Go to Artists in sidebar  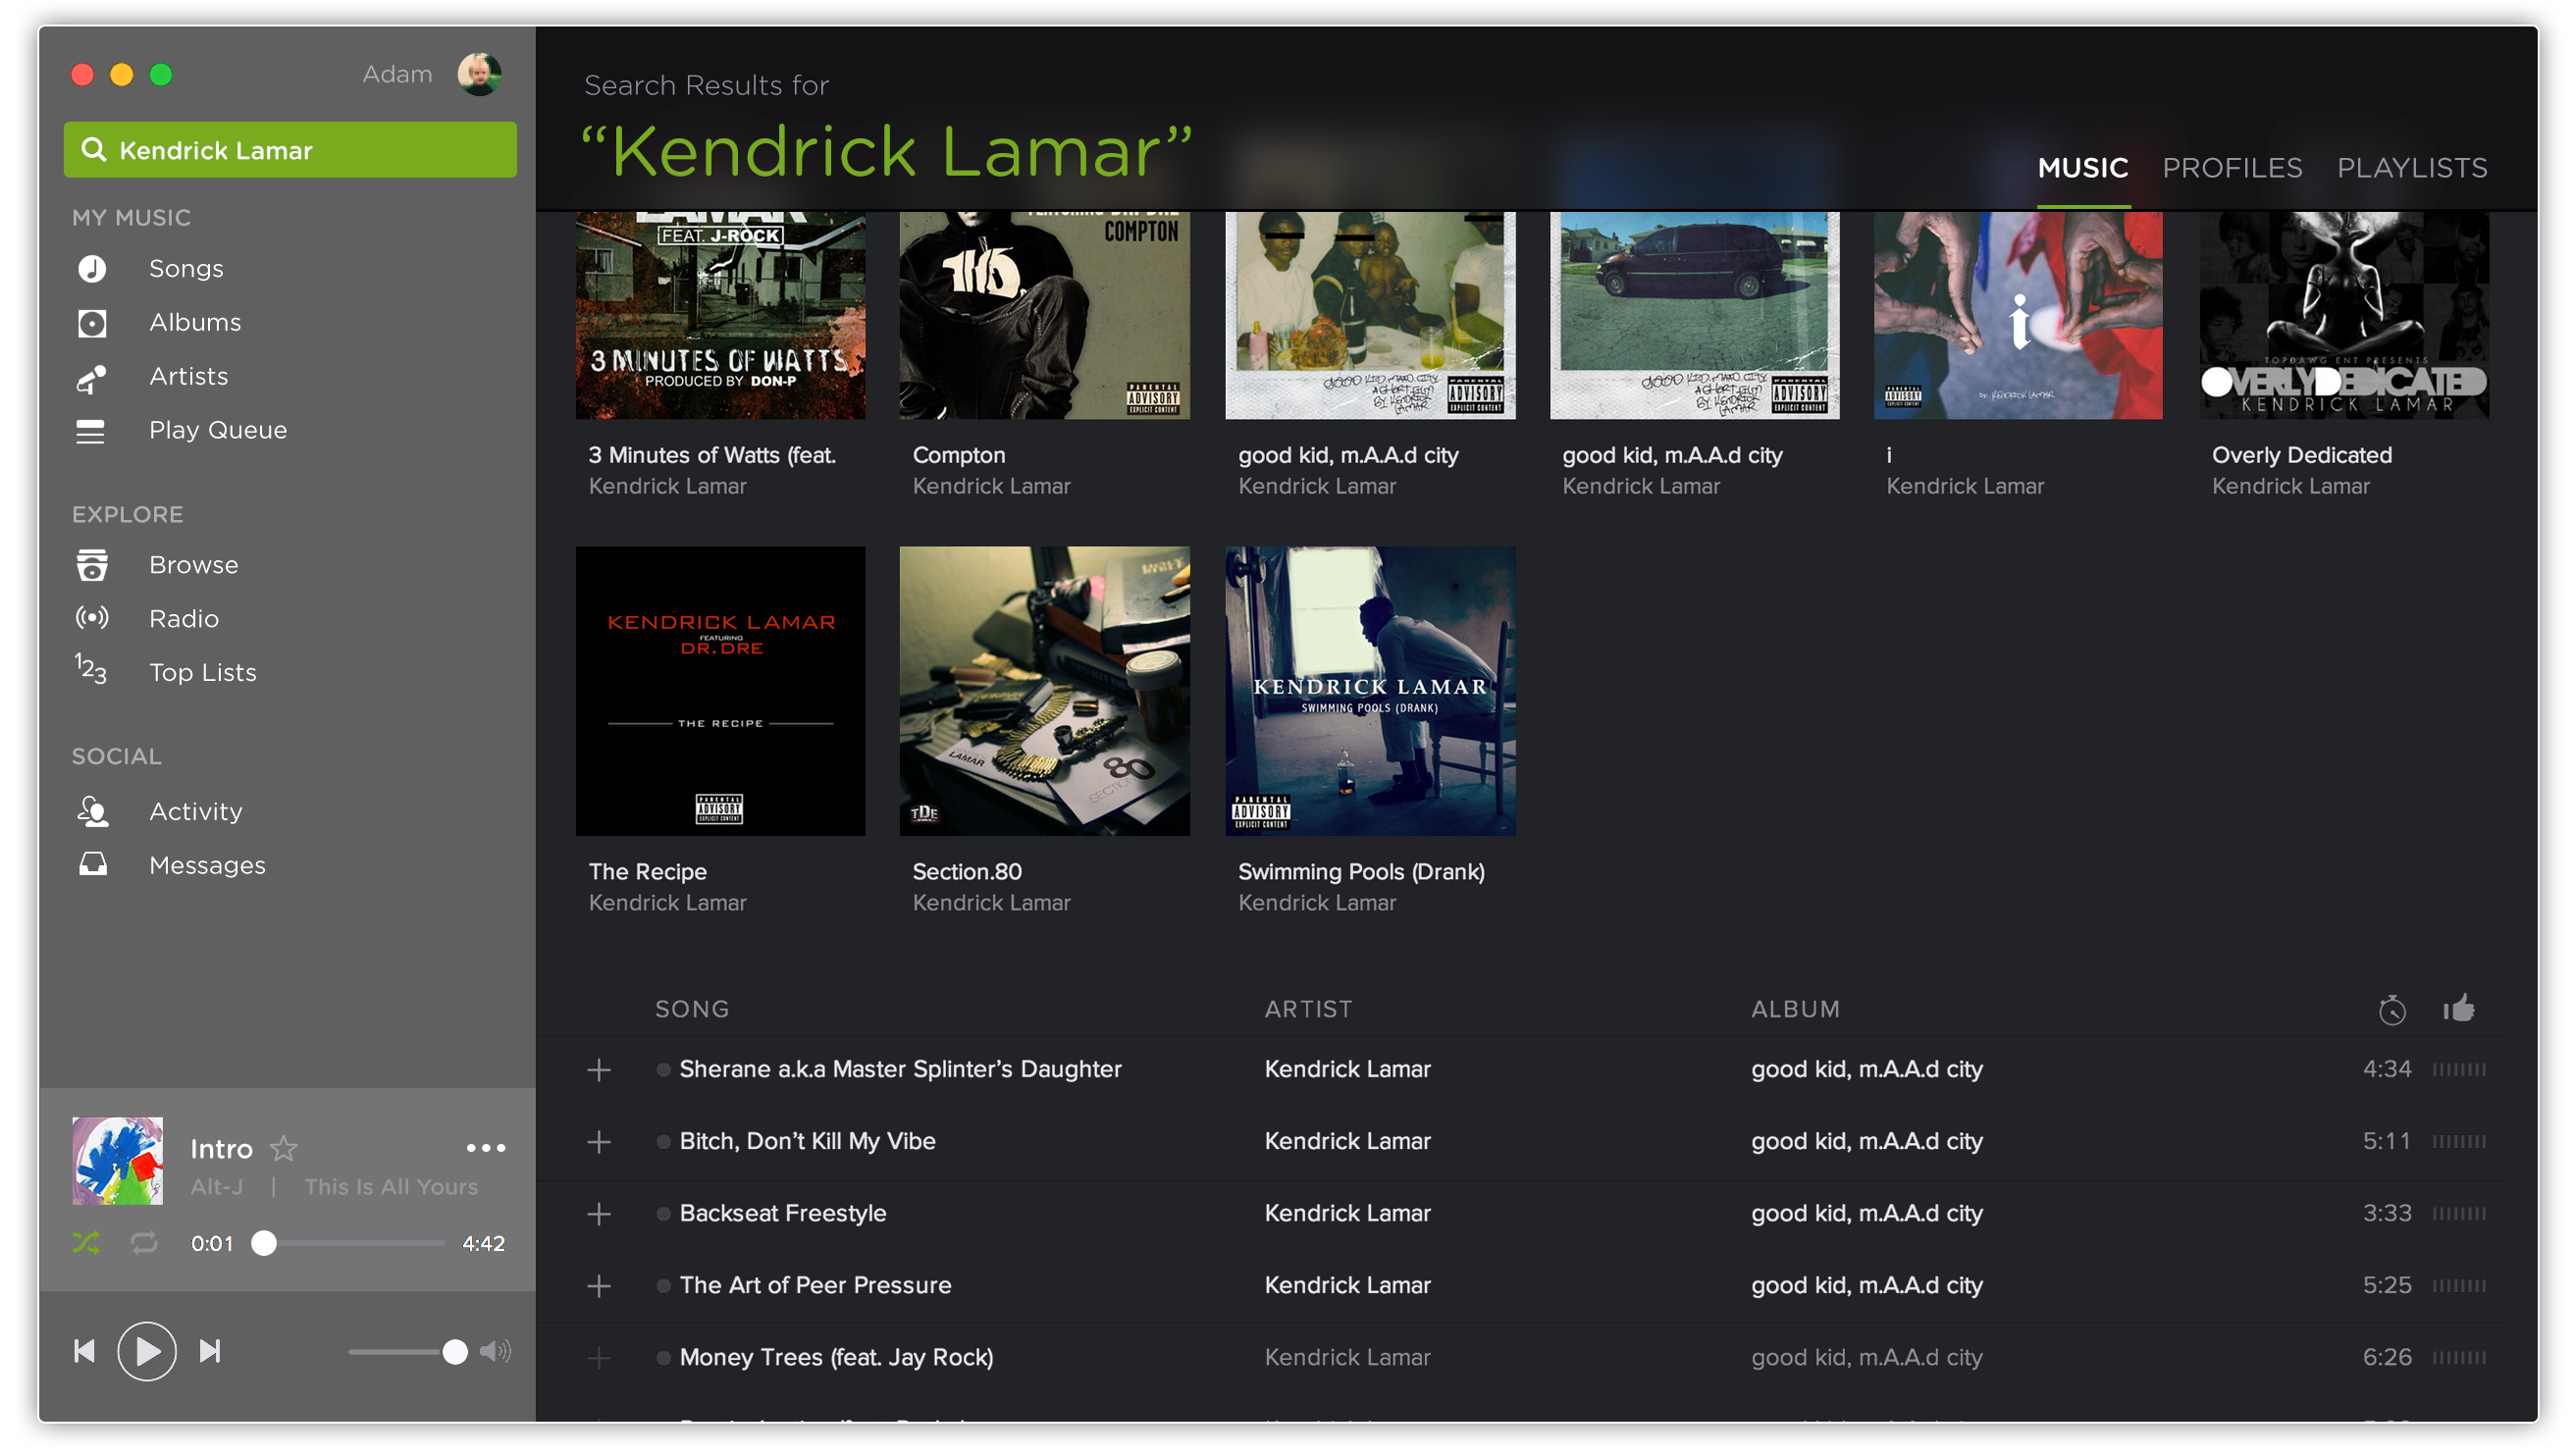click(x=188, y=376)
